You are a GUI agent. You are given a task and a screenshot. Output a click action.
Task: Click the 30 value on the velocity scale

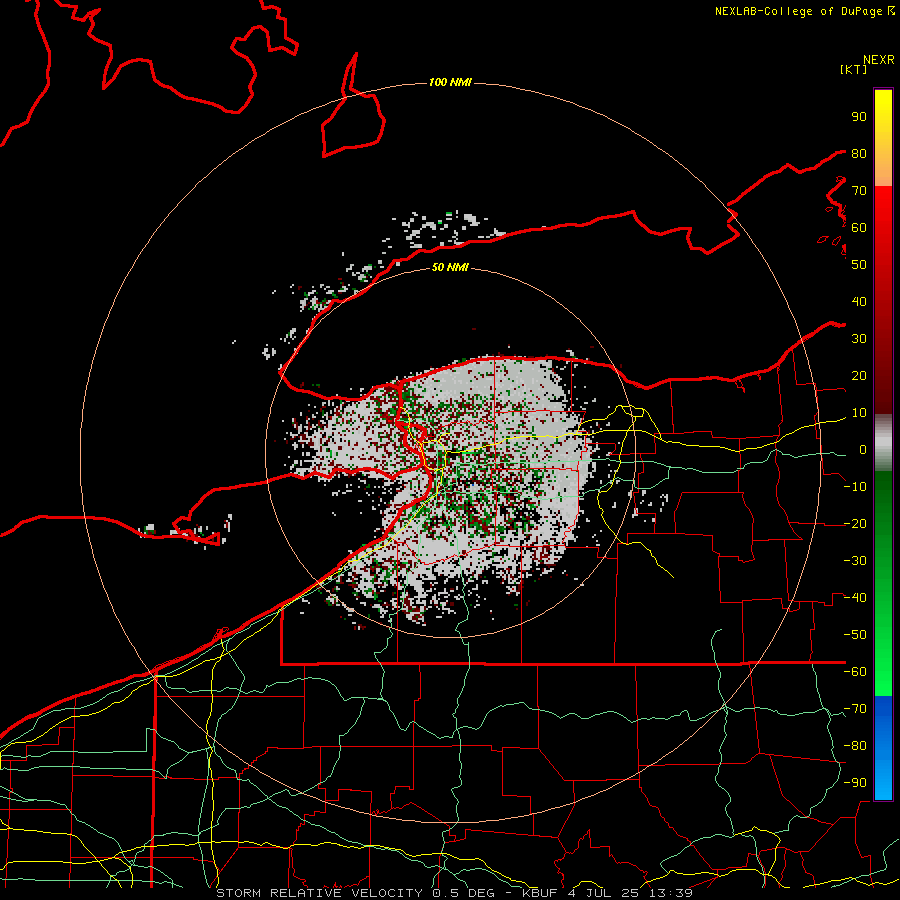(x=859, y=339)
